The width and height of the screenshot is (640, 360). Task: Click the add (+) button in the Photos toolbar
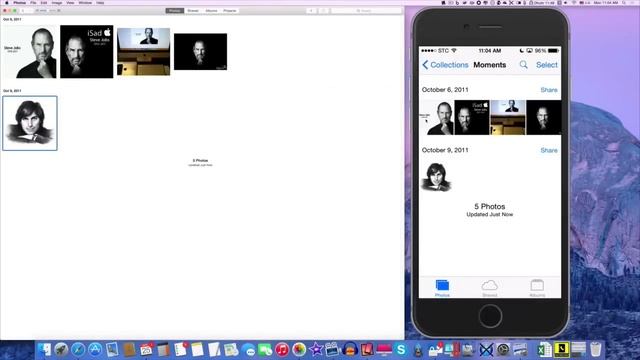311,11
